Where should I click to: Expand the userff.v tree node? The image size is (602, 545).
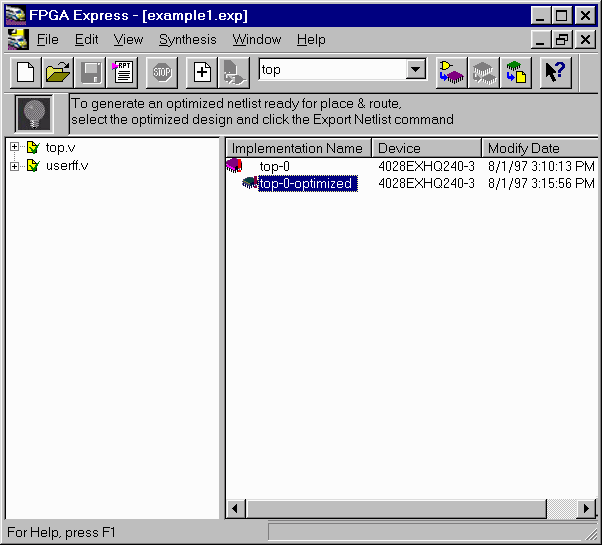pyautogui.click(x=14, y=166)
